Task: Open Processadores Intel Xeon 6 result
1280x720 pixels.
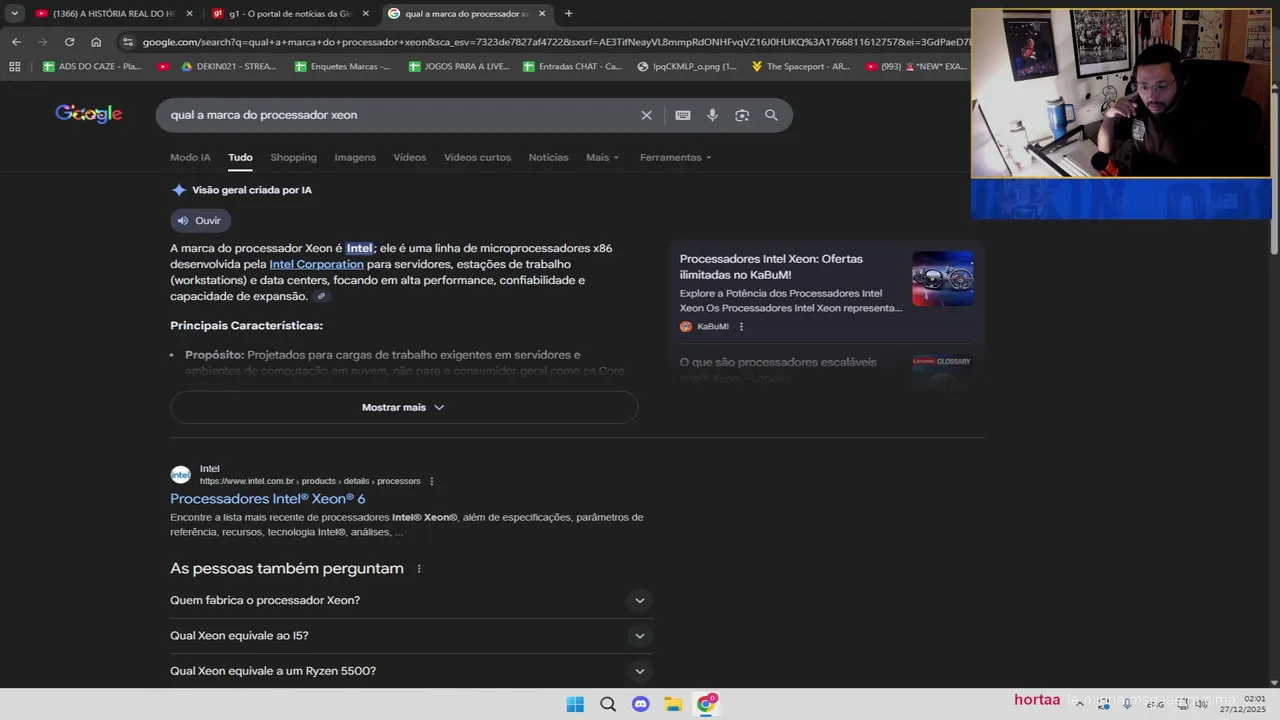Action: coord(268,499)
